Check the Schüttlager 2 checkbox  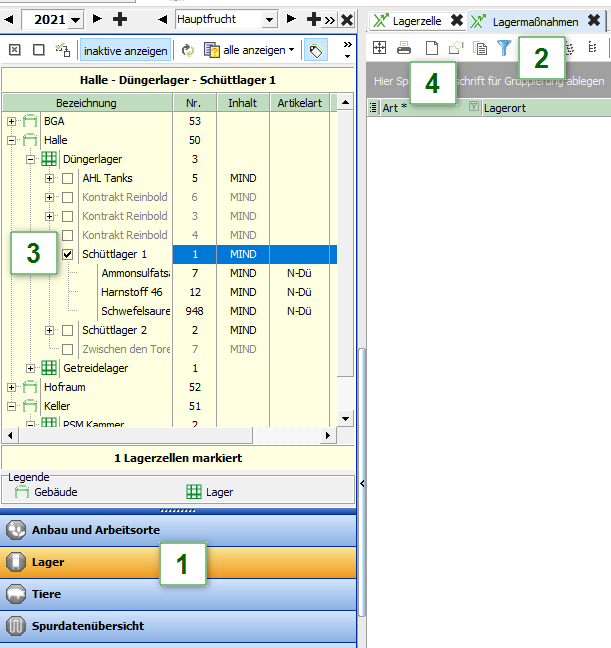[x=67, y=331]
